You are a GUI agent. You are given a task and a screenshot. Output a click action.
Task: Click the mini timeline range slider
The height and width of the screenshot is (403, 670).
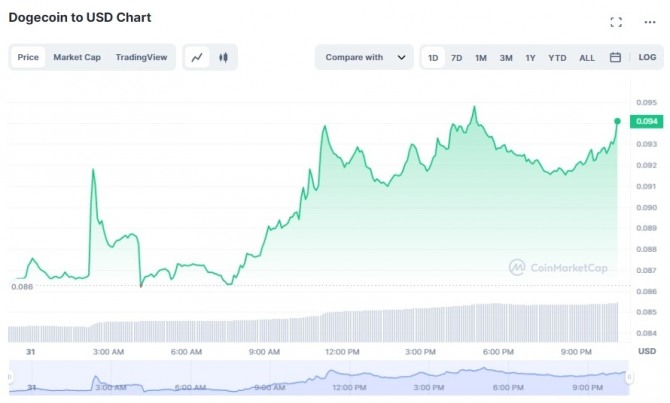coord(320,378)
